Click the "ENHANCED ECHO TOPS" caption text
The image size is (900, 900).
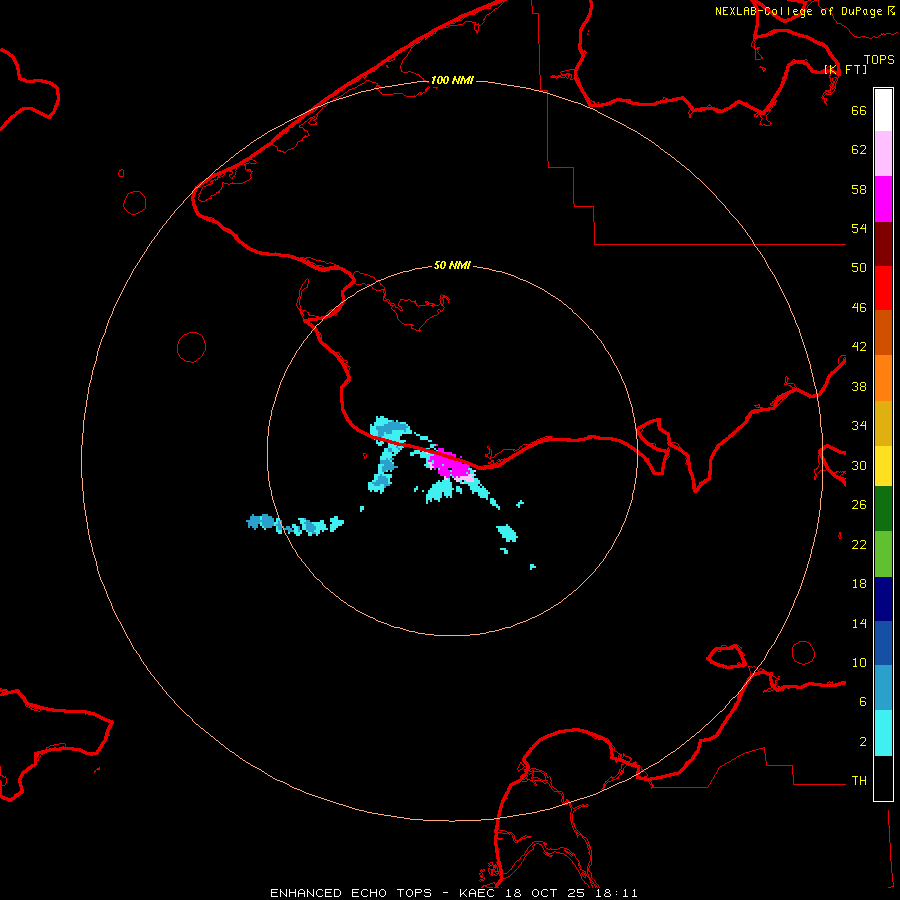click(x=351, y=893)
